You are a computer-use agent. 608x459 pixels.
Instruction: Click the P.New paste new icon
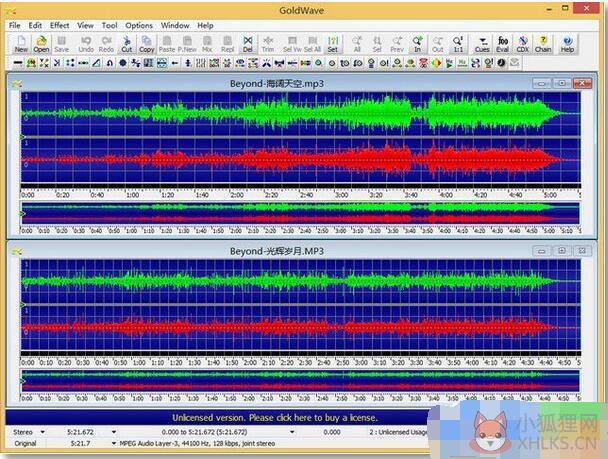(187, 44)
